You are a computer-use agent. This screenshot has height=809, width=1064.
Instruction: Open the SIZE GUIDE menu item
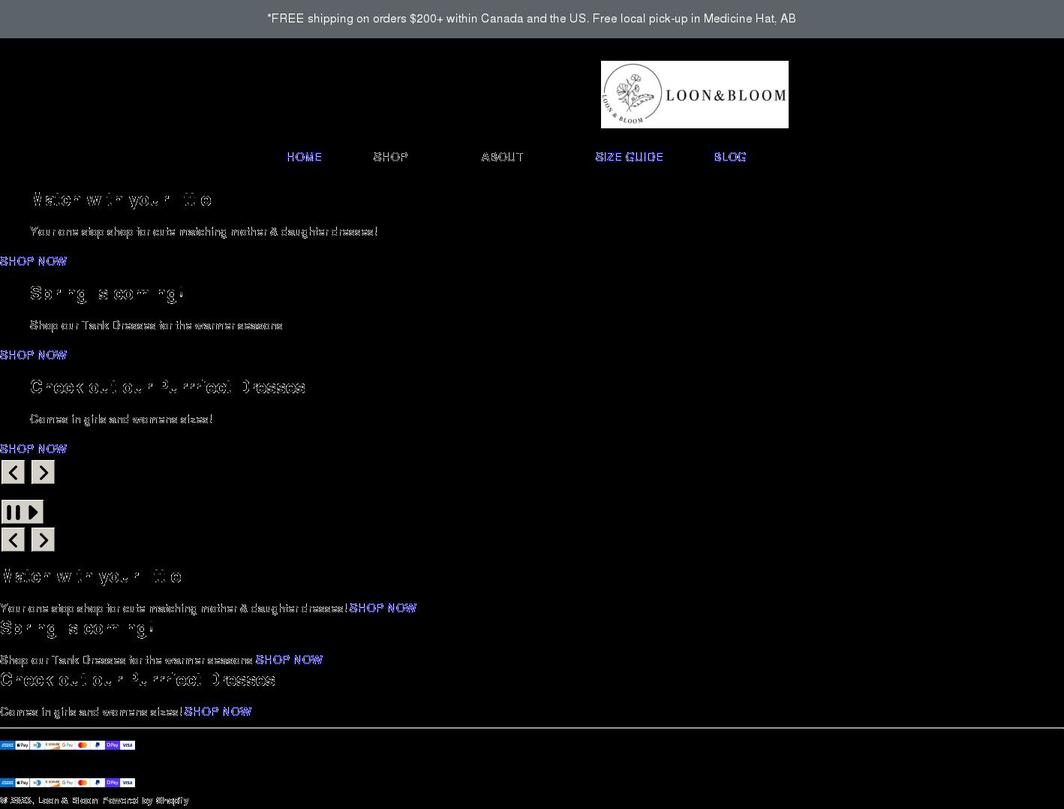point(629,157)
